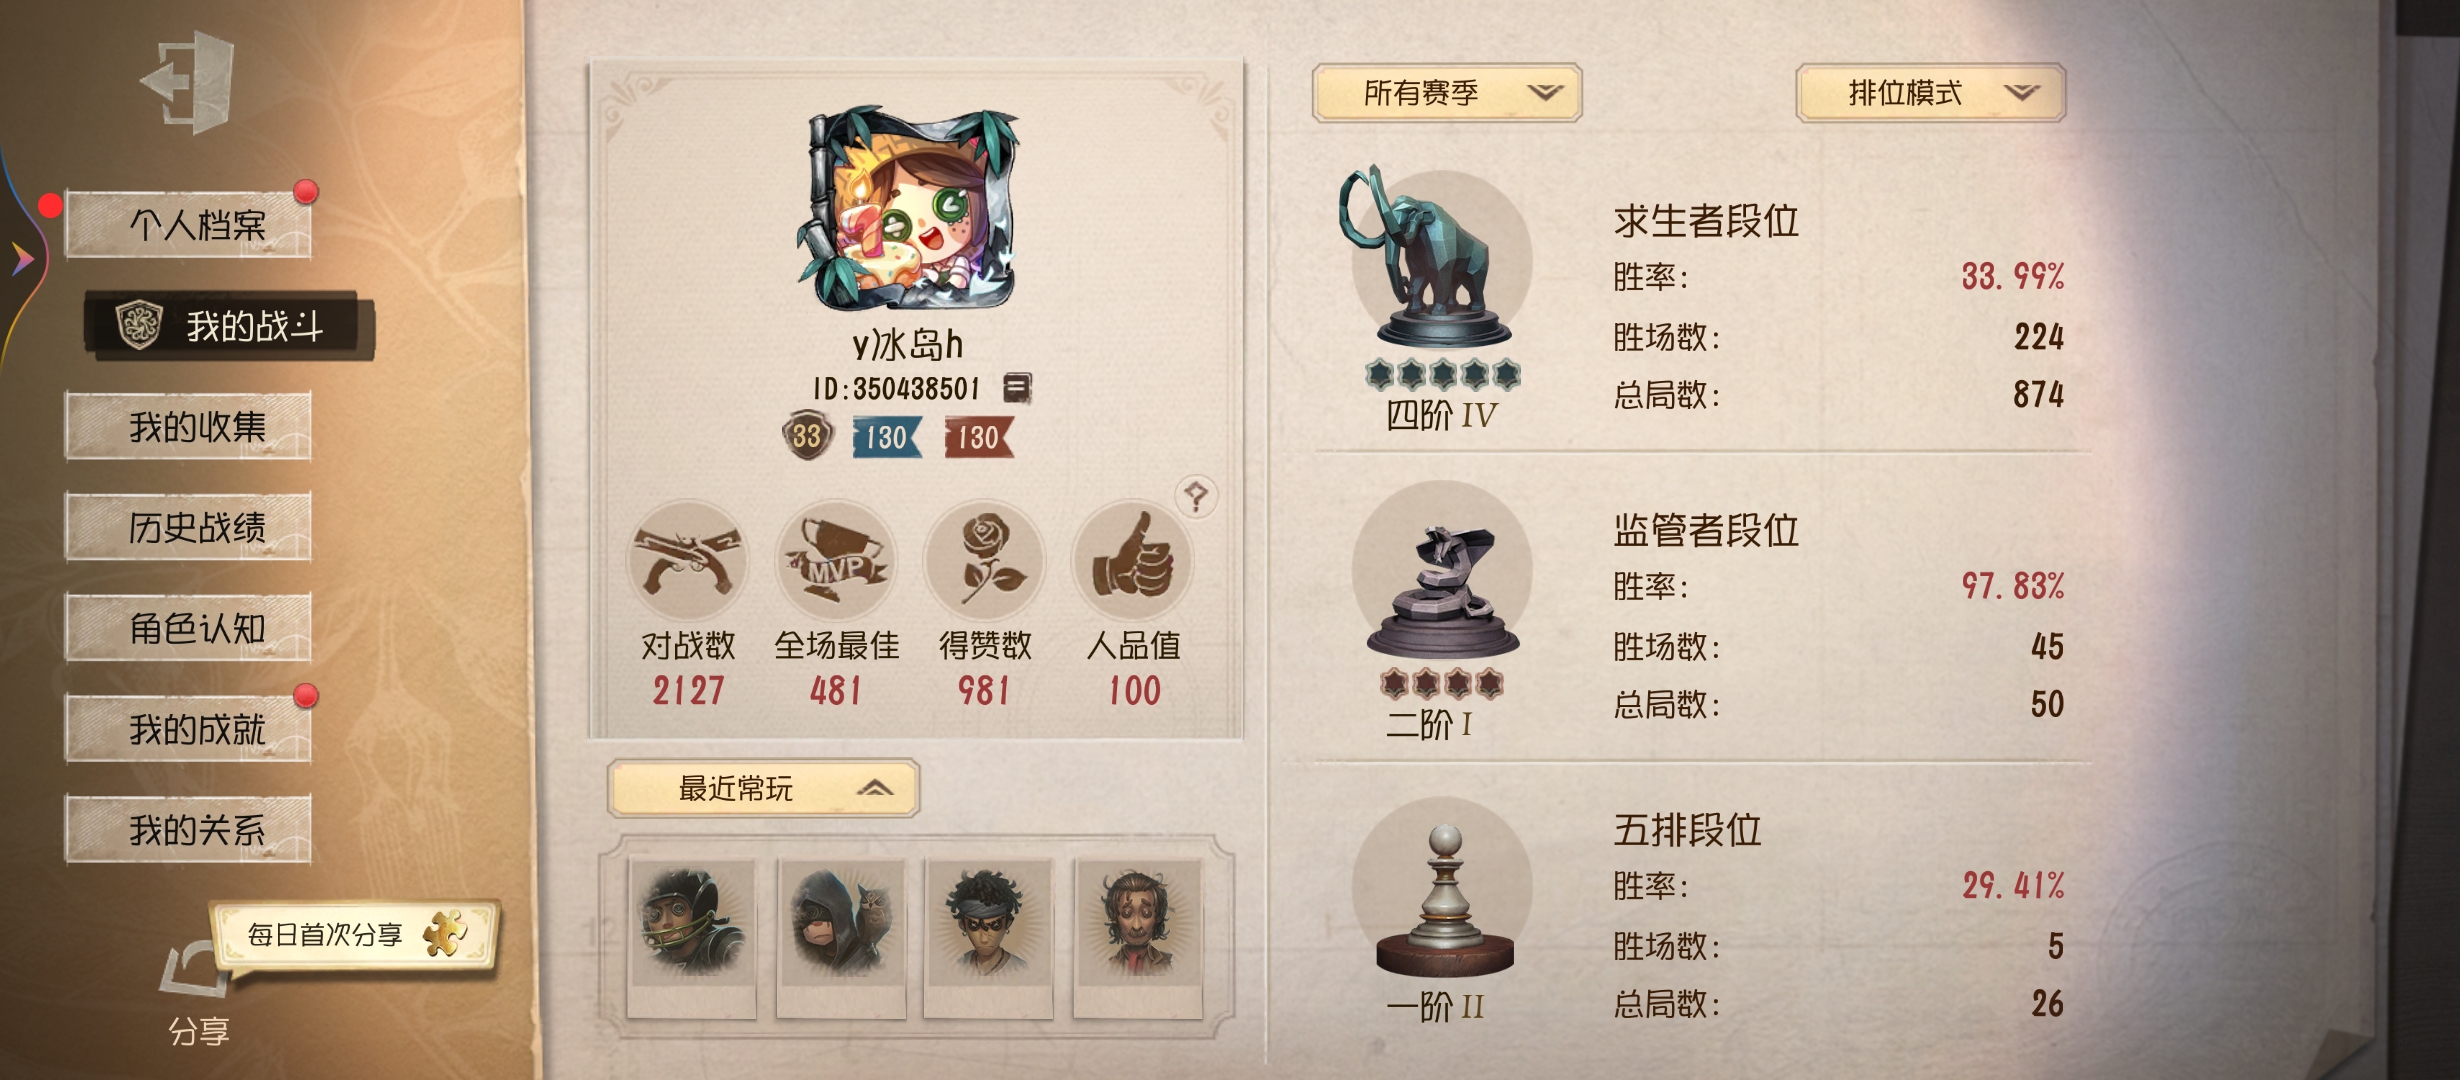Tap the MVP 全场最佳 icon

[x=836, y=561]
